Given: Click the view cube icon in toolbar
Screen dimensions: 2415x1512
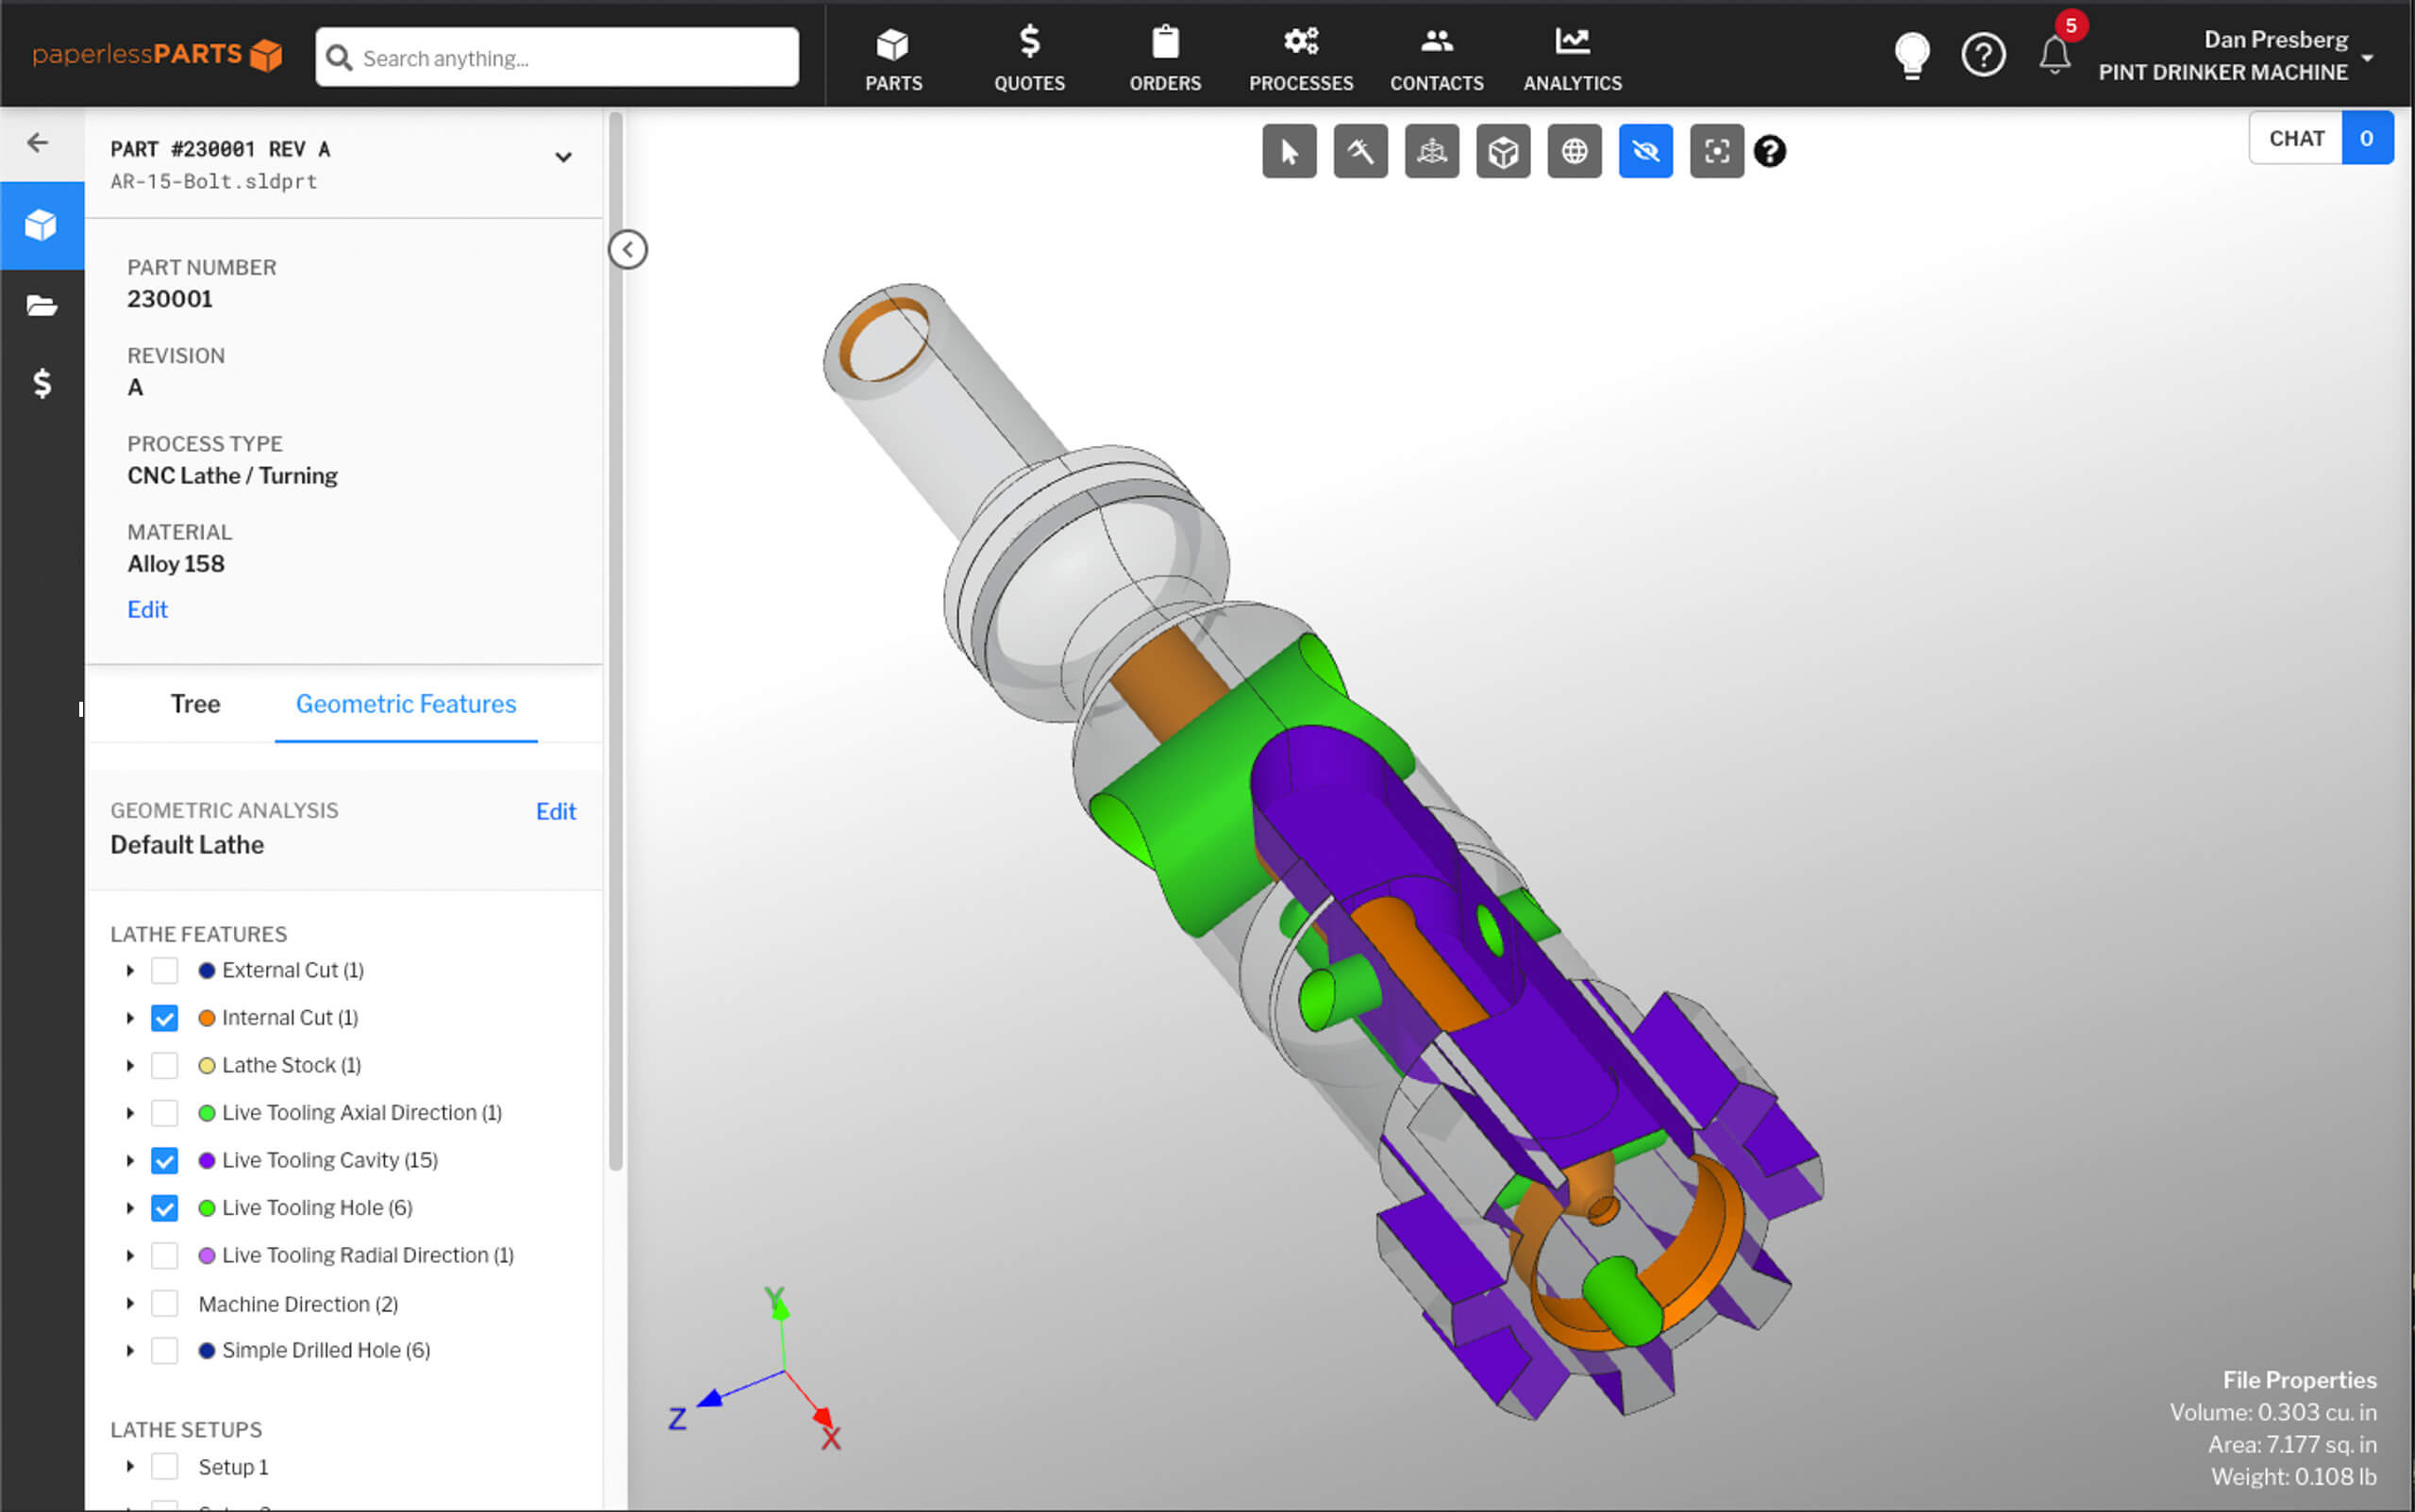Looking at the screenshot, I should click(1503, 152).
